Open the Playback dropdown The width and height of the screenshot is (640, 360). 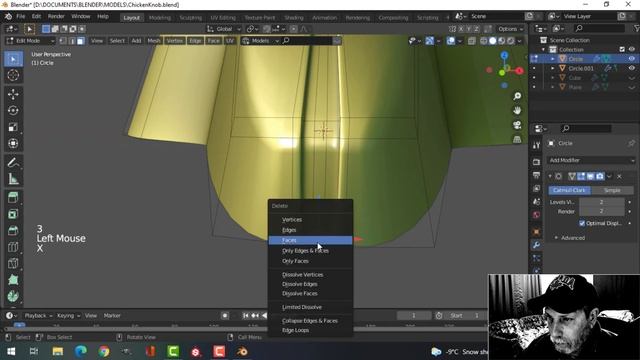38,316
